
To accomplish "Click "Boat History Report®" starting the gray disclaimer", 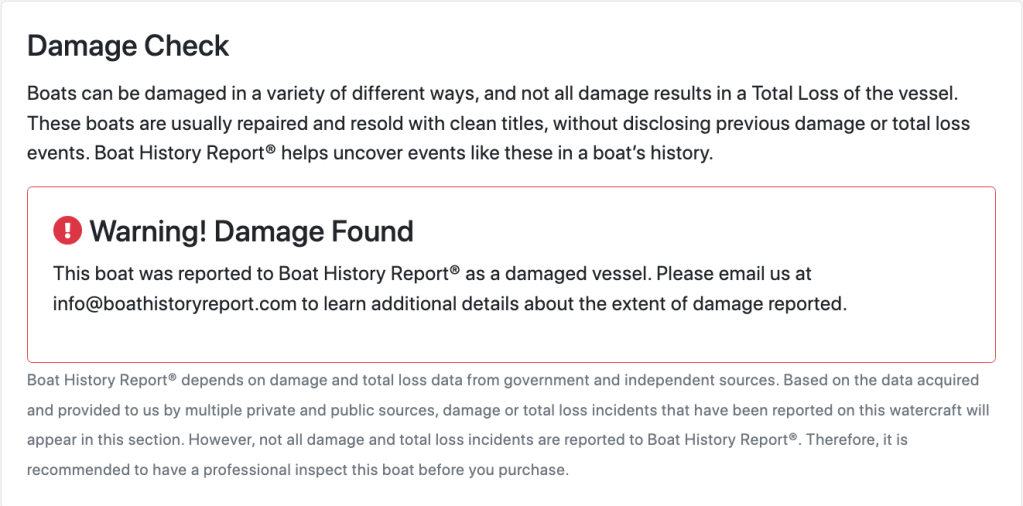I will [102, 380].
